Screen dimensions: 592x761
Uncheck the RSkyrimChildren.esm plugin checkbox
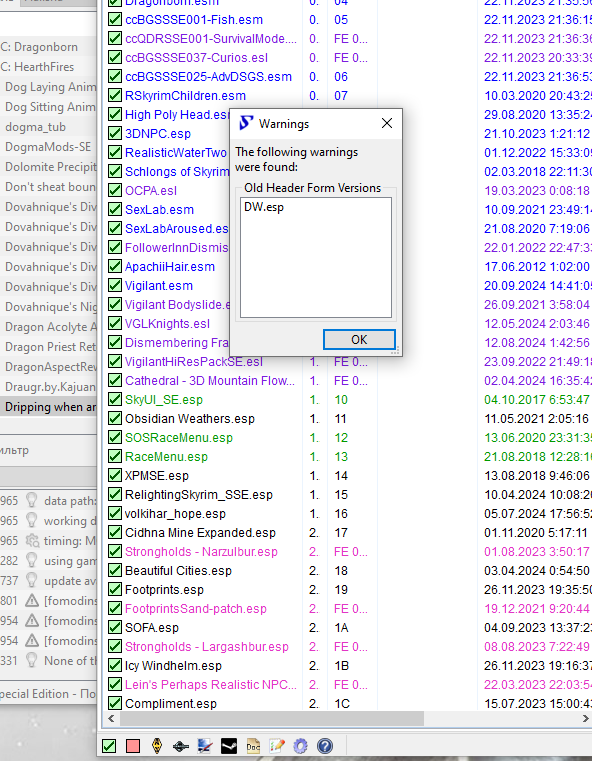(115, 95)
